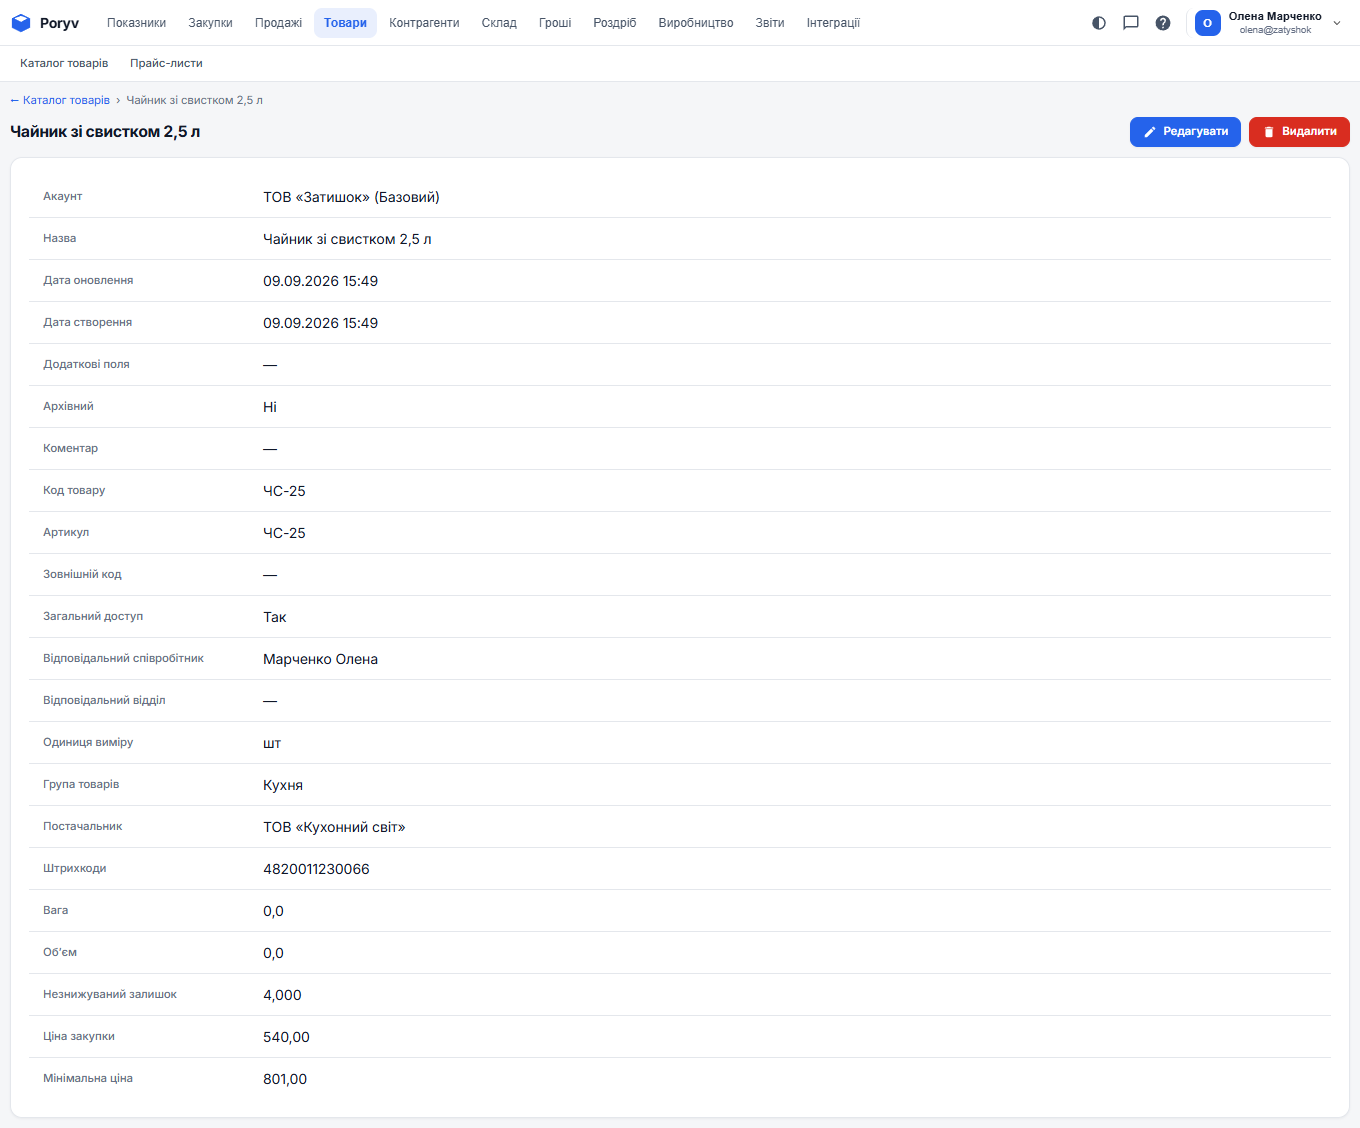Click the Артикул value ЧС-25
This screenshot has width=1360, height=1128.
[284, 533]
